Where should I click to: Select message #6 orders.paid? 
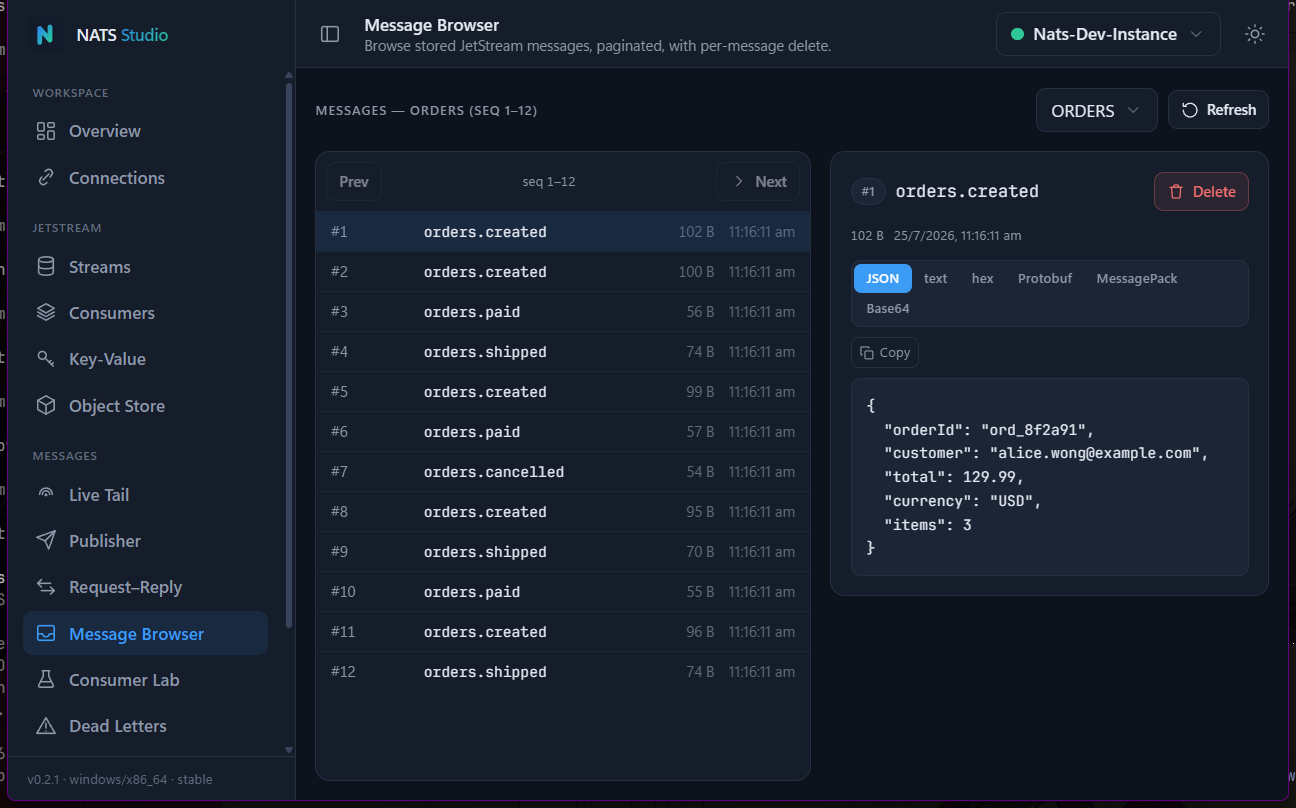[x=563, y=432]
